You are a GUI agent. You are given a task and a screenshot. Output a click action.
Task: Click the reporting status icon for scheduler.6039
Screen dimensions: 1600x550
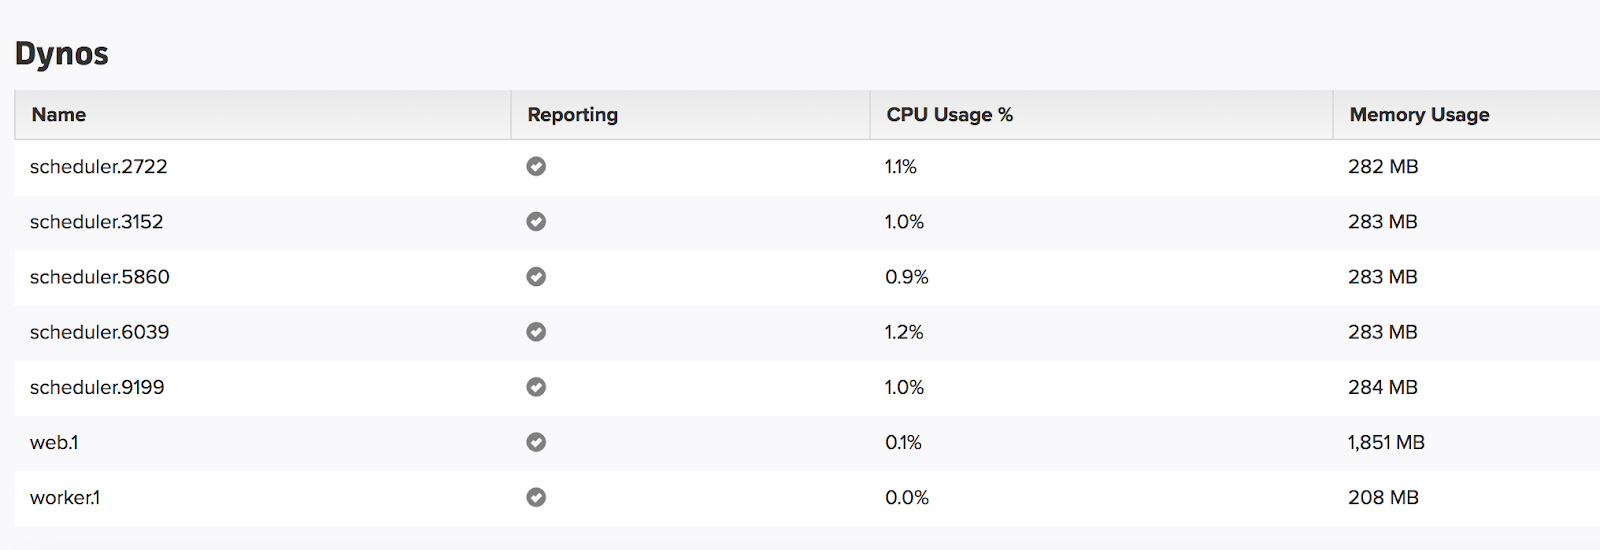coord(536,331)
